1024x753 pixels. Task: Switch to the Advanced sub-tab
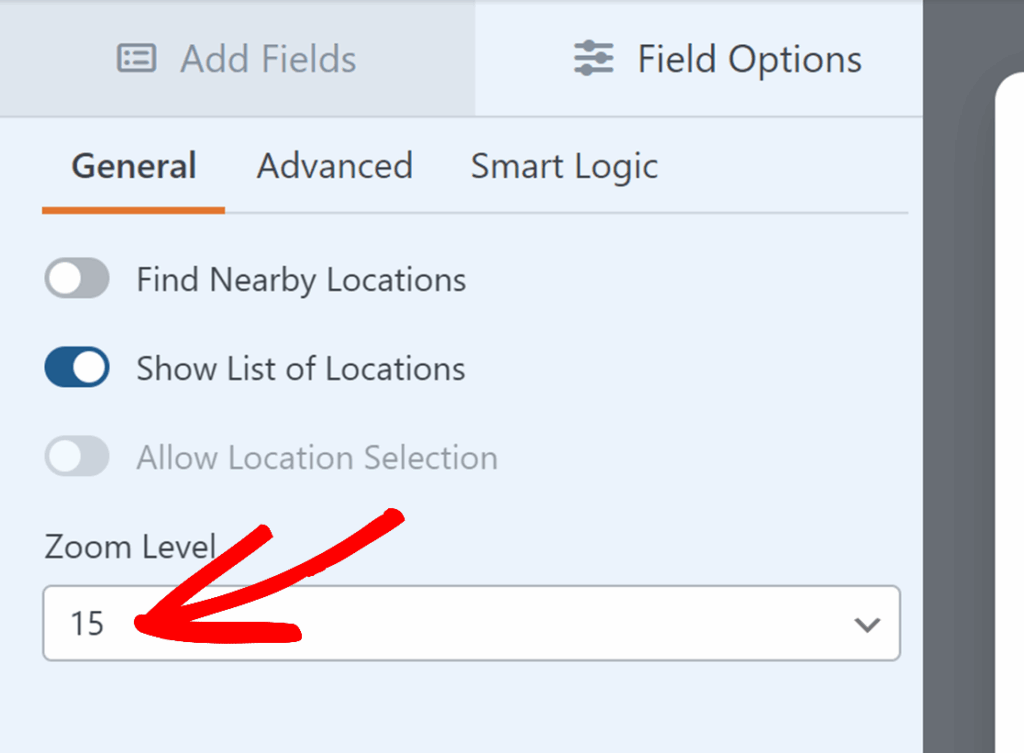tap(334, 166)
